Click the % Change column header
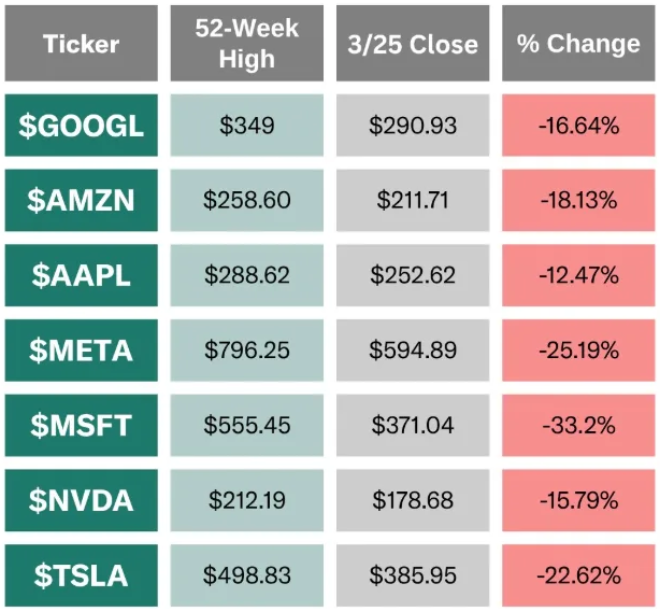660x609 pixels. 579,44
